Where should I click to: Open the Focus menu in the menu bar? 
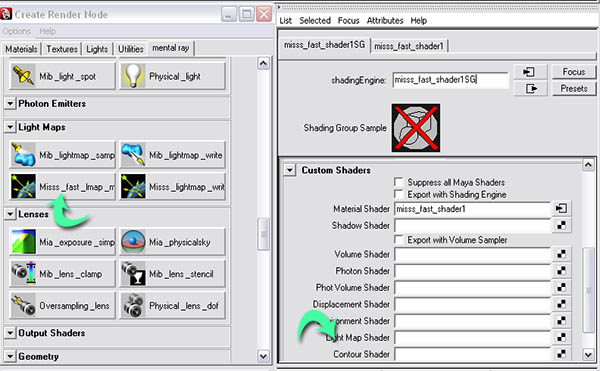click(348, 21)
